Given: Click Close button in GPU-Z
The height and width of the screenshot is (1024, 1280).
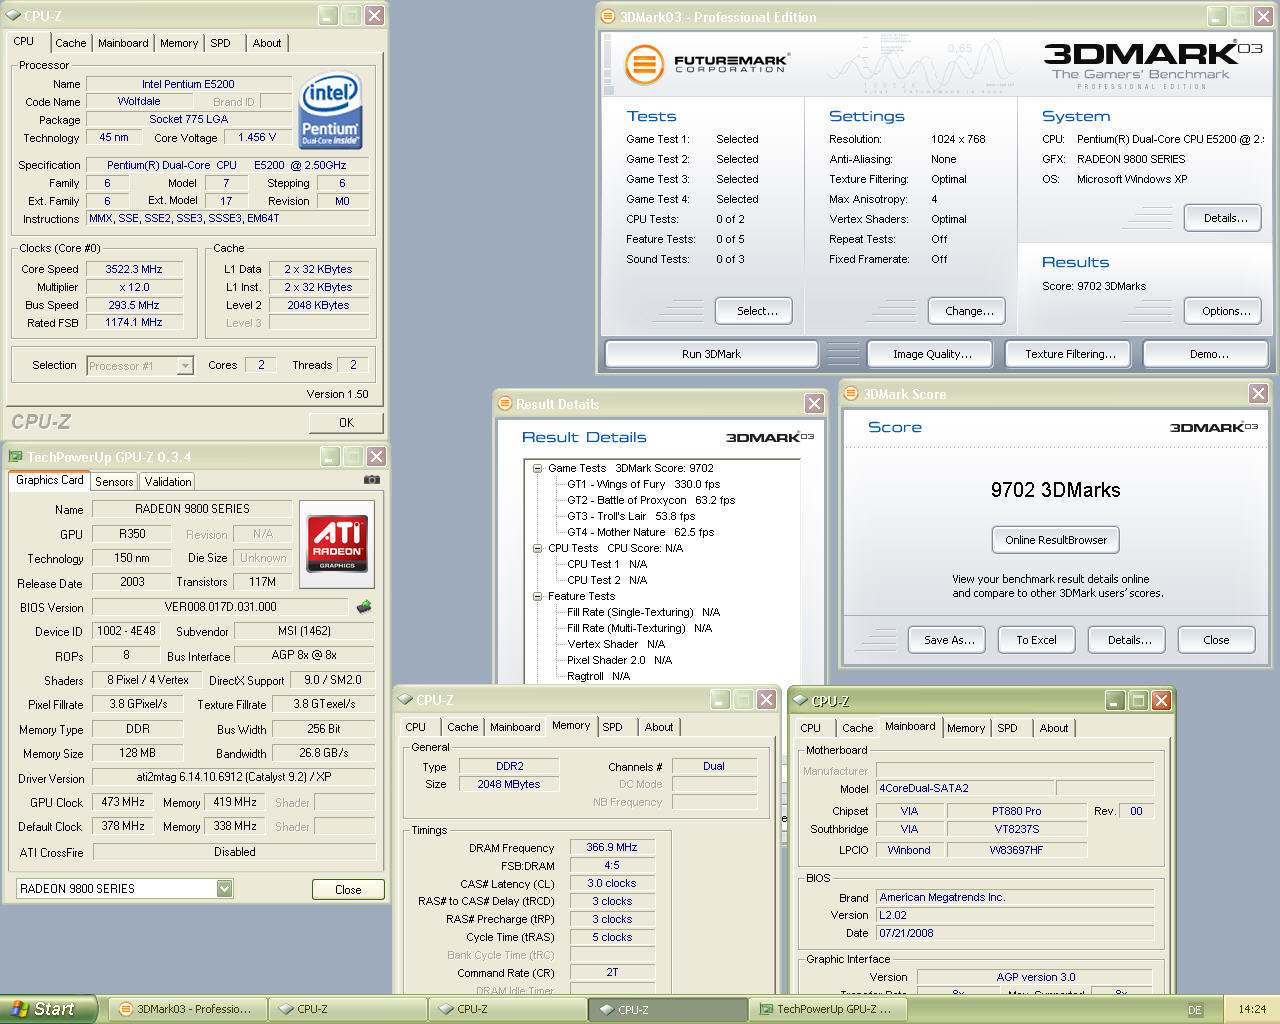Looking at the screenshot, I should tap(348, 890).
